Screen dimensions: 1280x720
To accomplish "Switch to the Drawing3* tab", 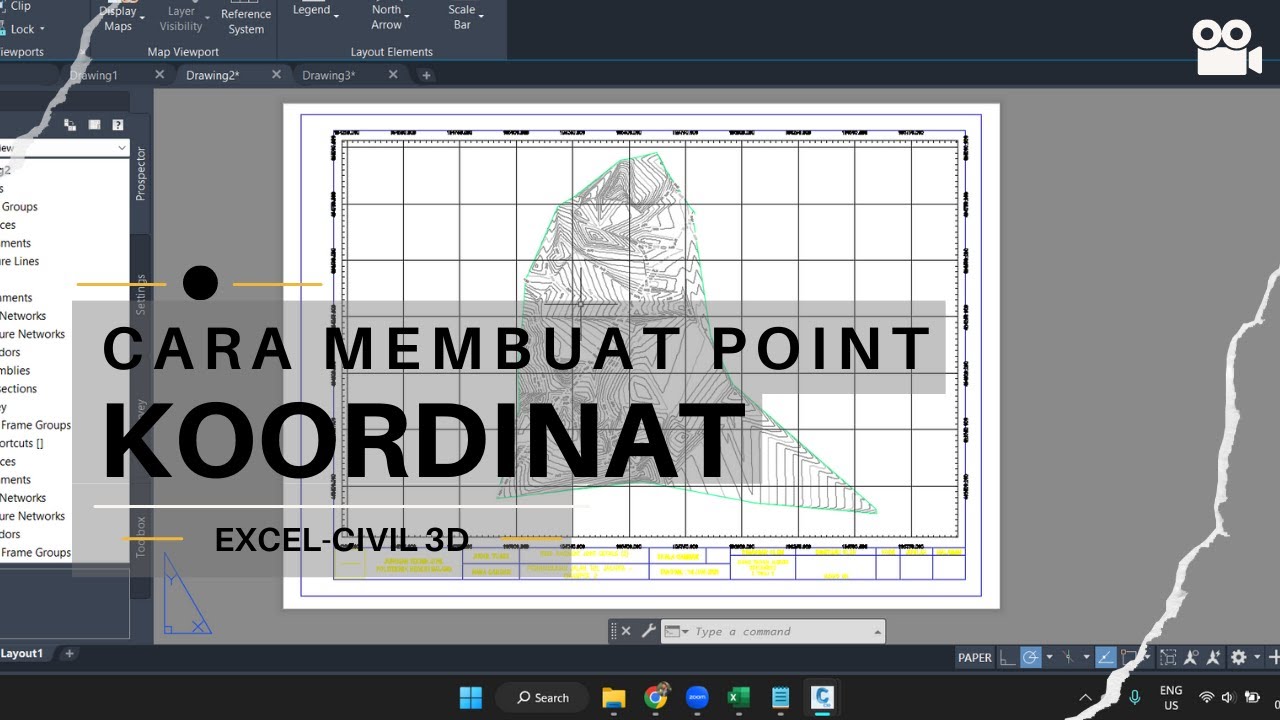I will tap(328, 75).
